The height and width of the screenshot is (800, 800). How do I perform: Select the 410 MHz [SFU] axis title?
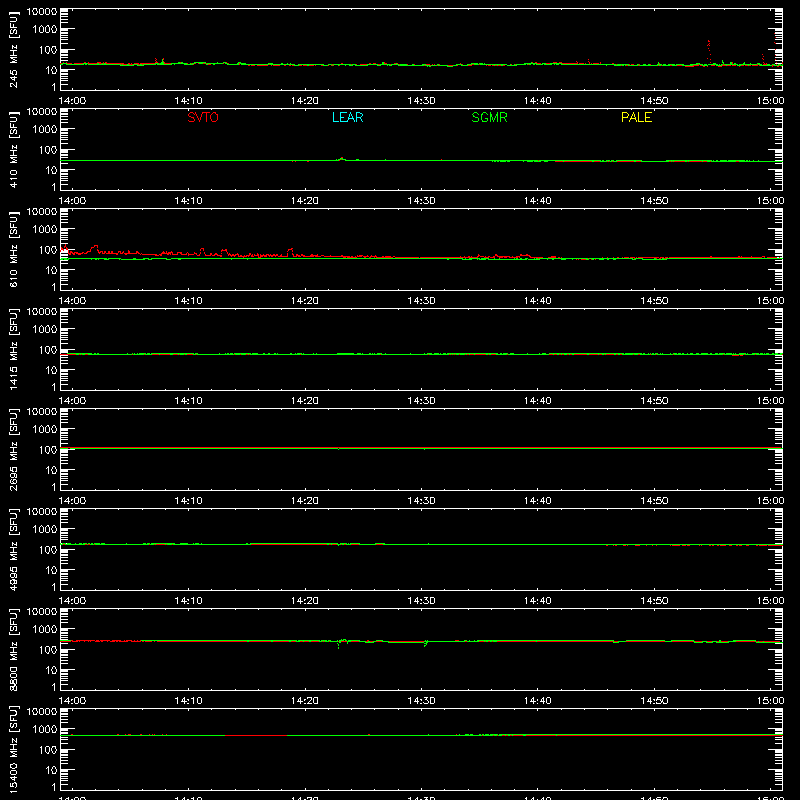click(14, 149)
